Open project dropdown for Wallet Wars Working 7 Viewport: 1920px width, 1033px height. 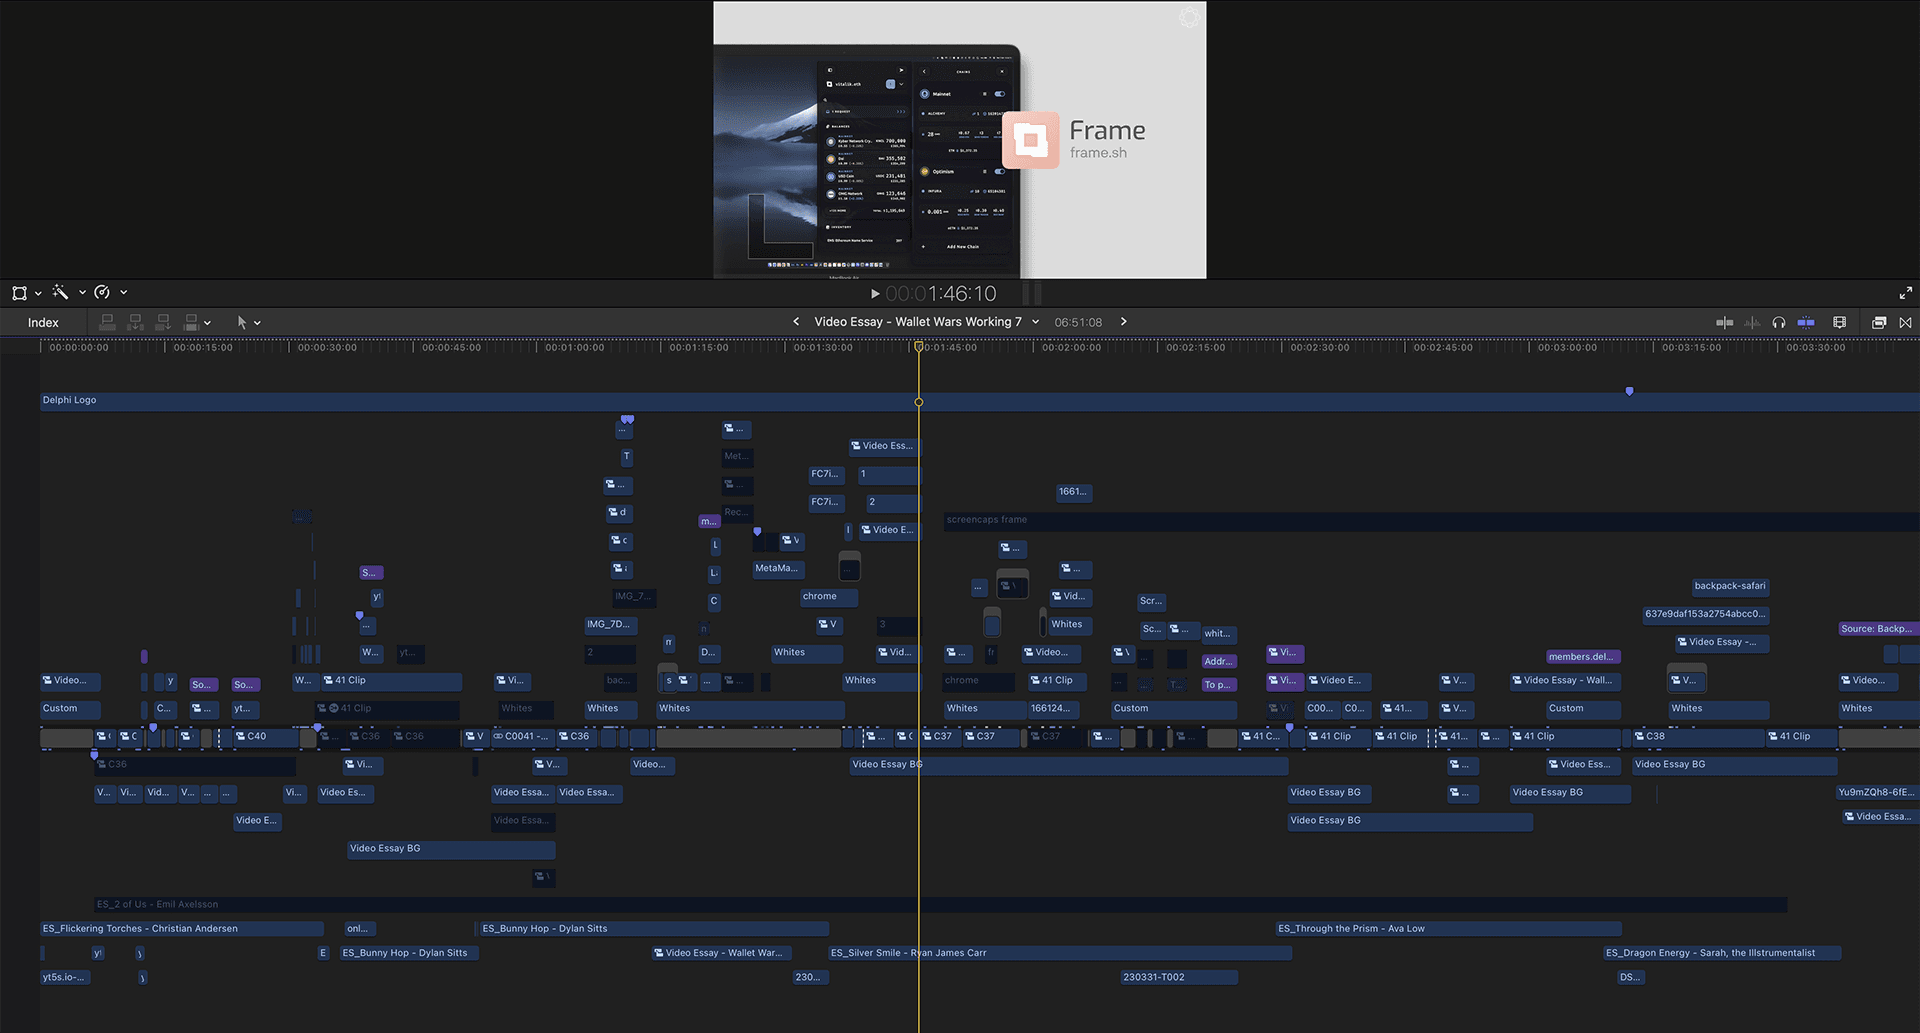pyautogui.click(x=1035, y=322)
